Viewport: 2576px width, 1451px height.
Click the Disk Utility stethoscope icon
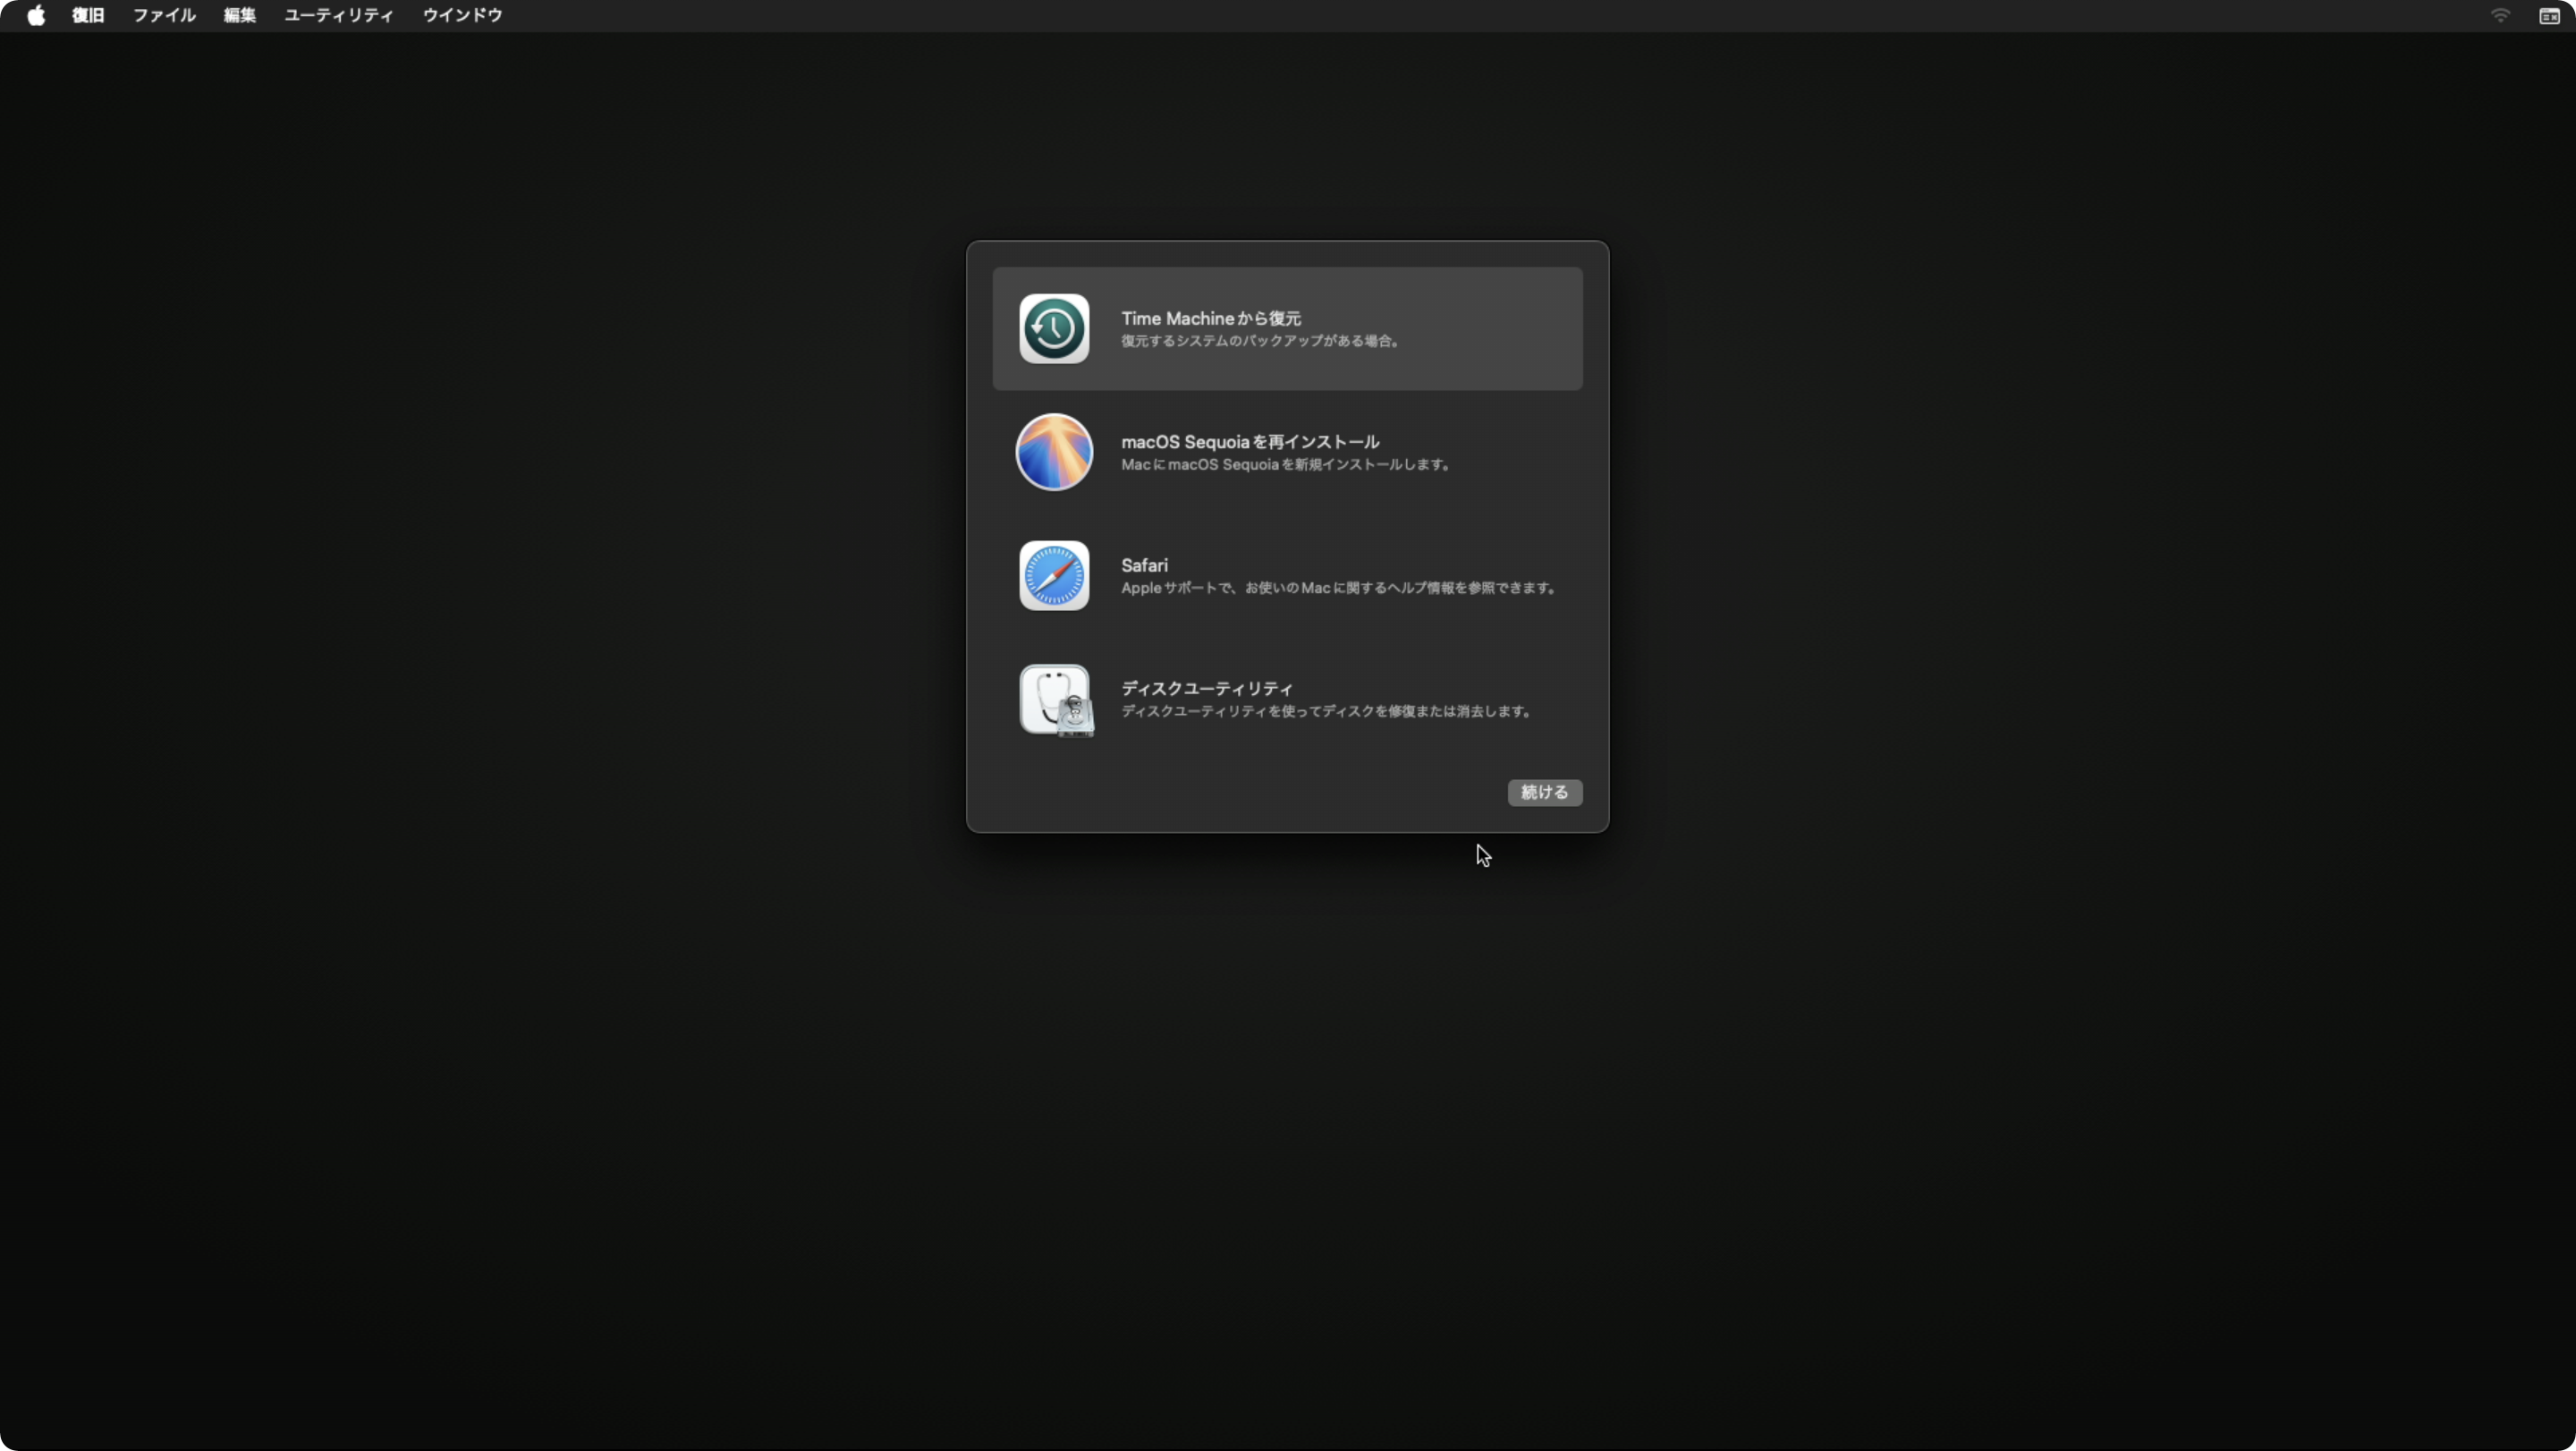coord(1056,700)
